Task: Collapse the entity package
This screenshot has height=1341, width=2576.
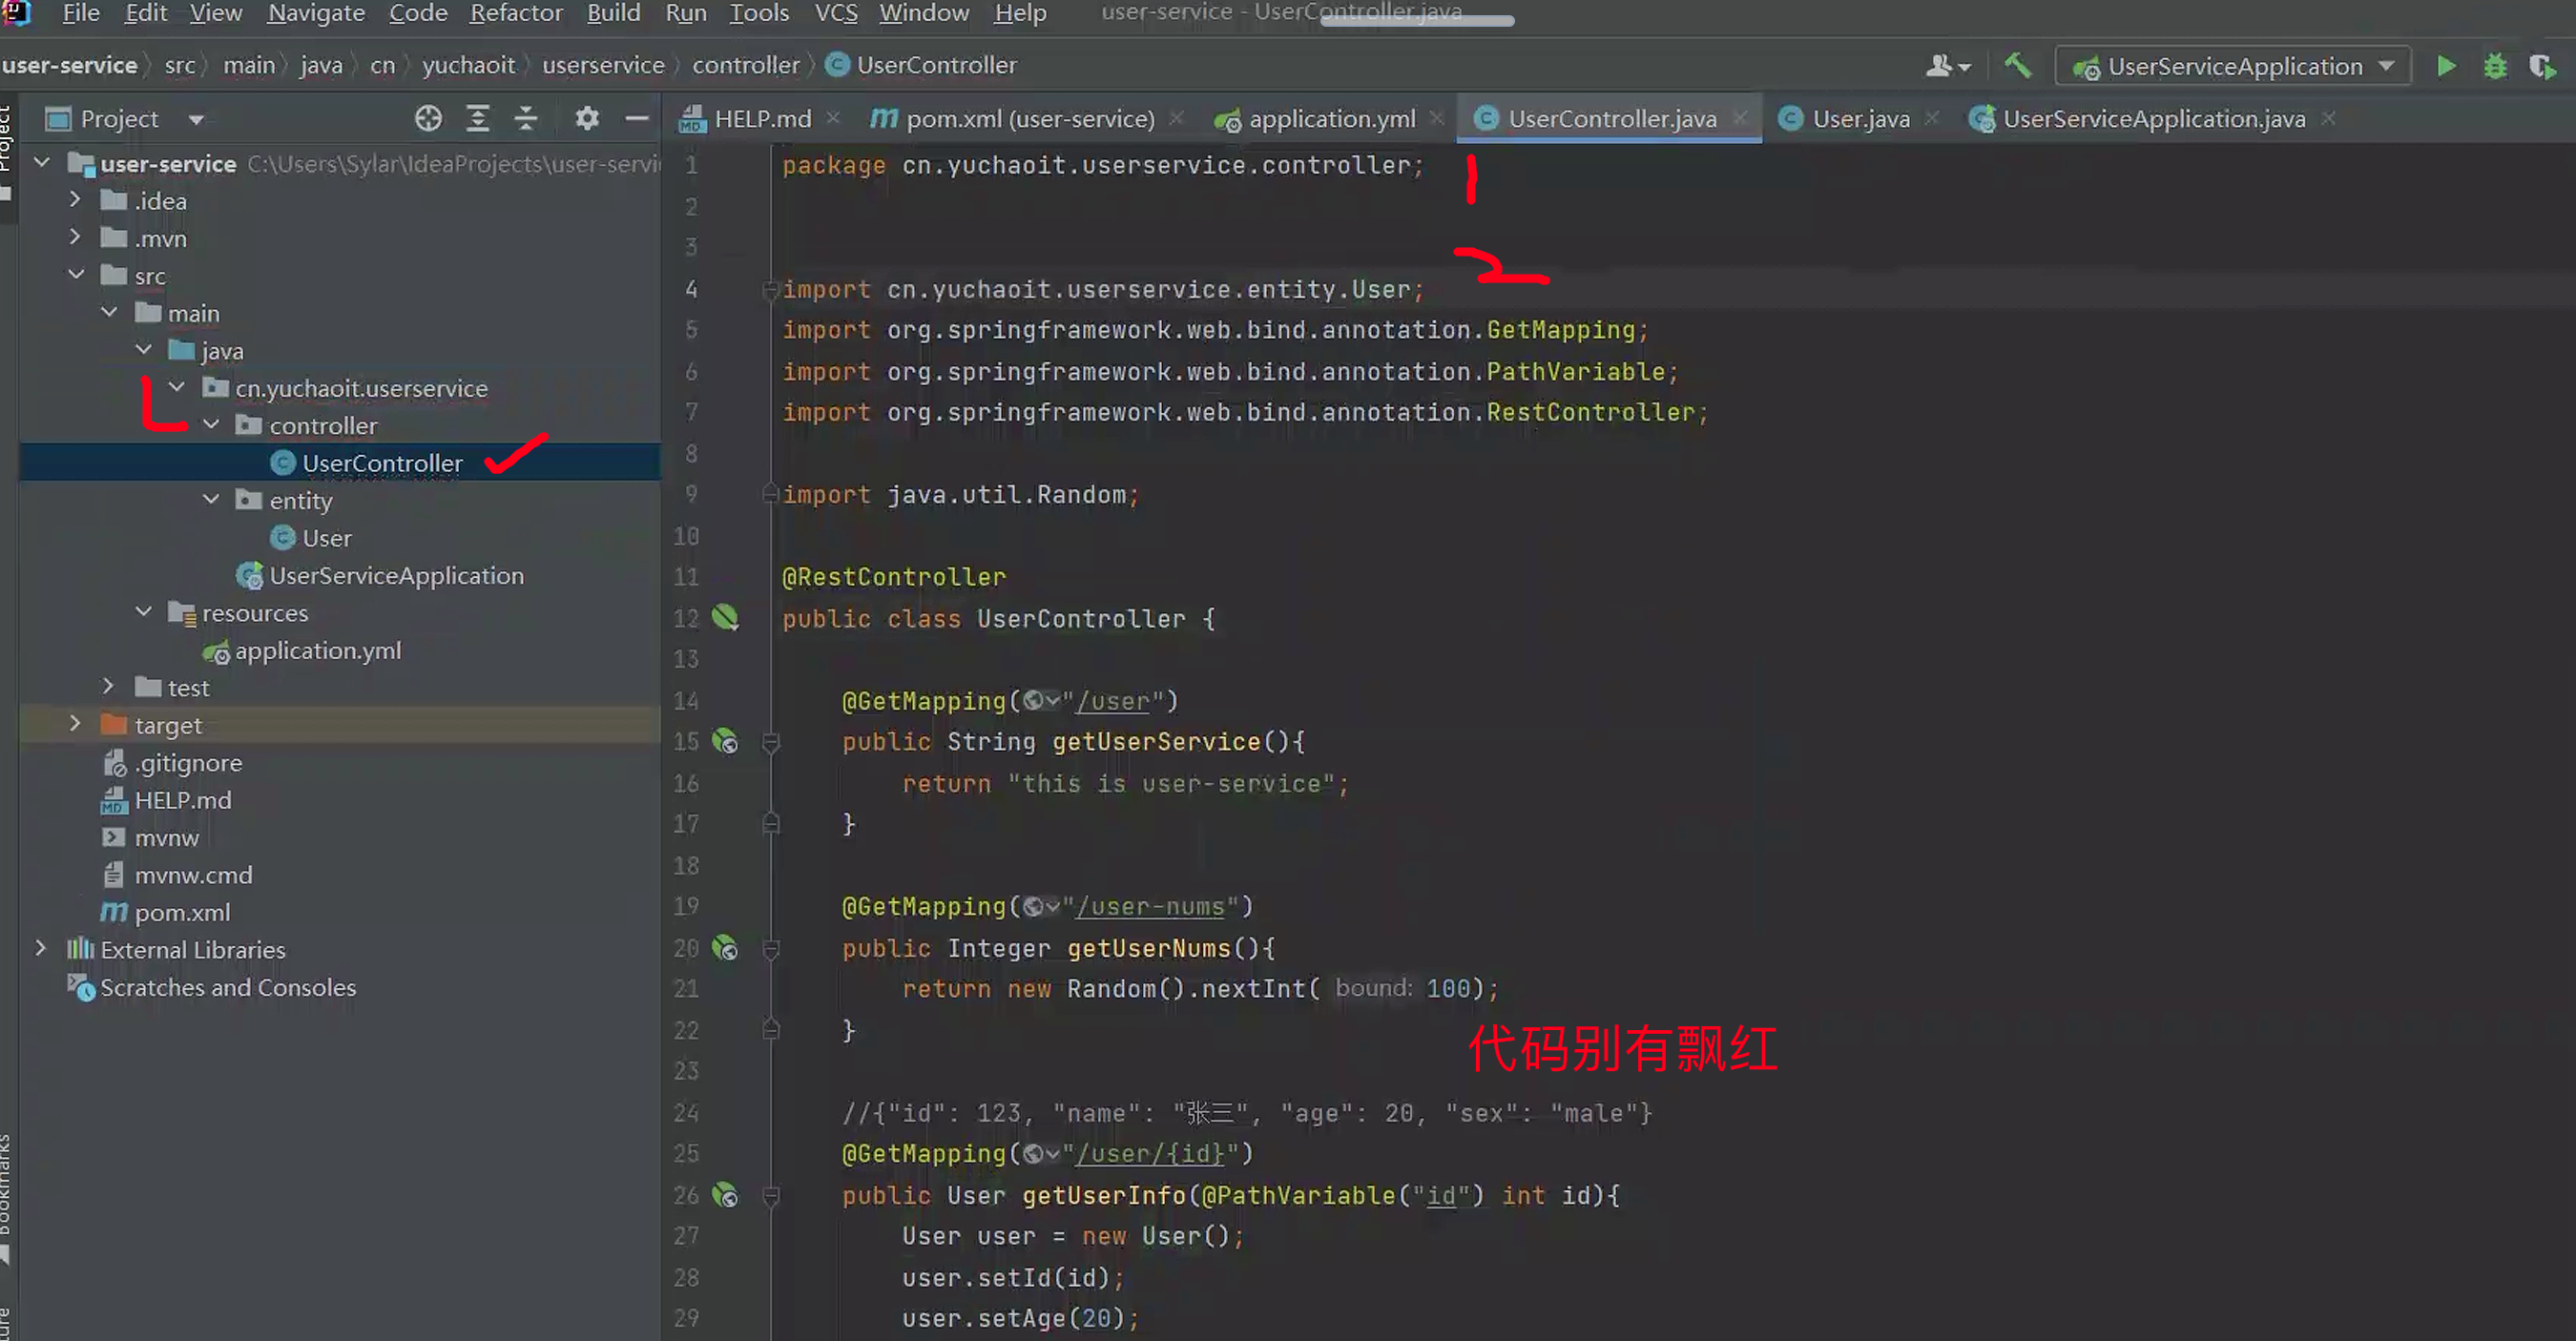Action: [x=211, y=499]
